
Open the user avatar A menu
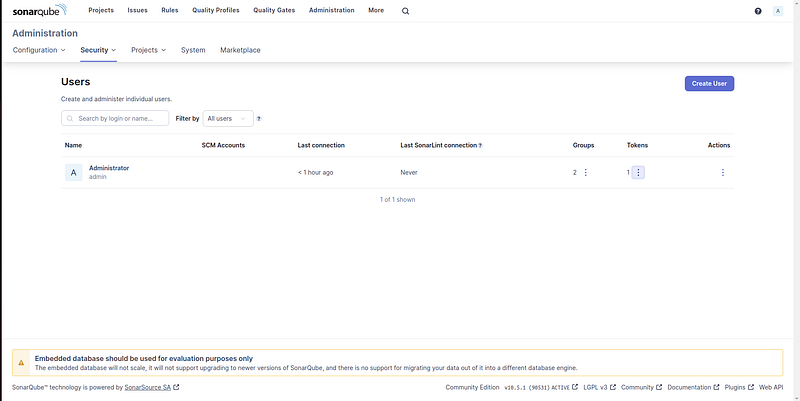coord(778,11)
